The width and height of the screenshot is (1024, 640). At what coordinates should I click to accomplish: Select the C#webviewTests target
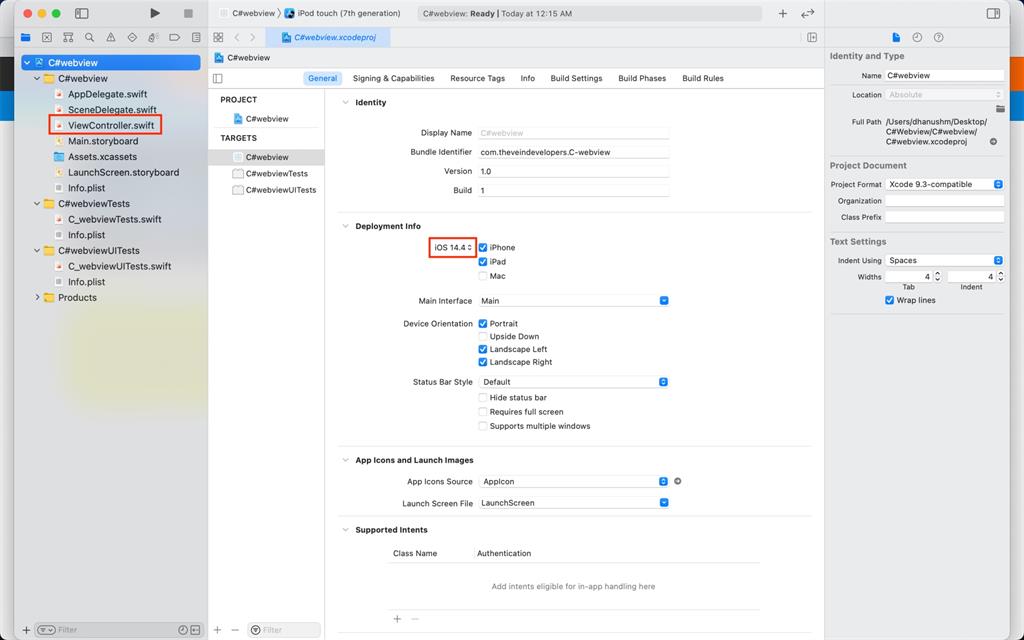(x=279, y=172)
